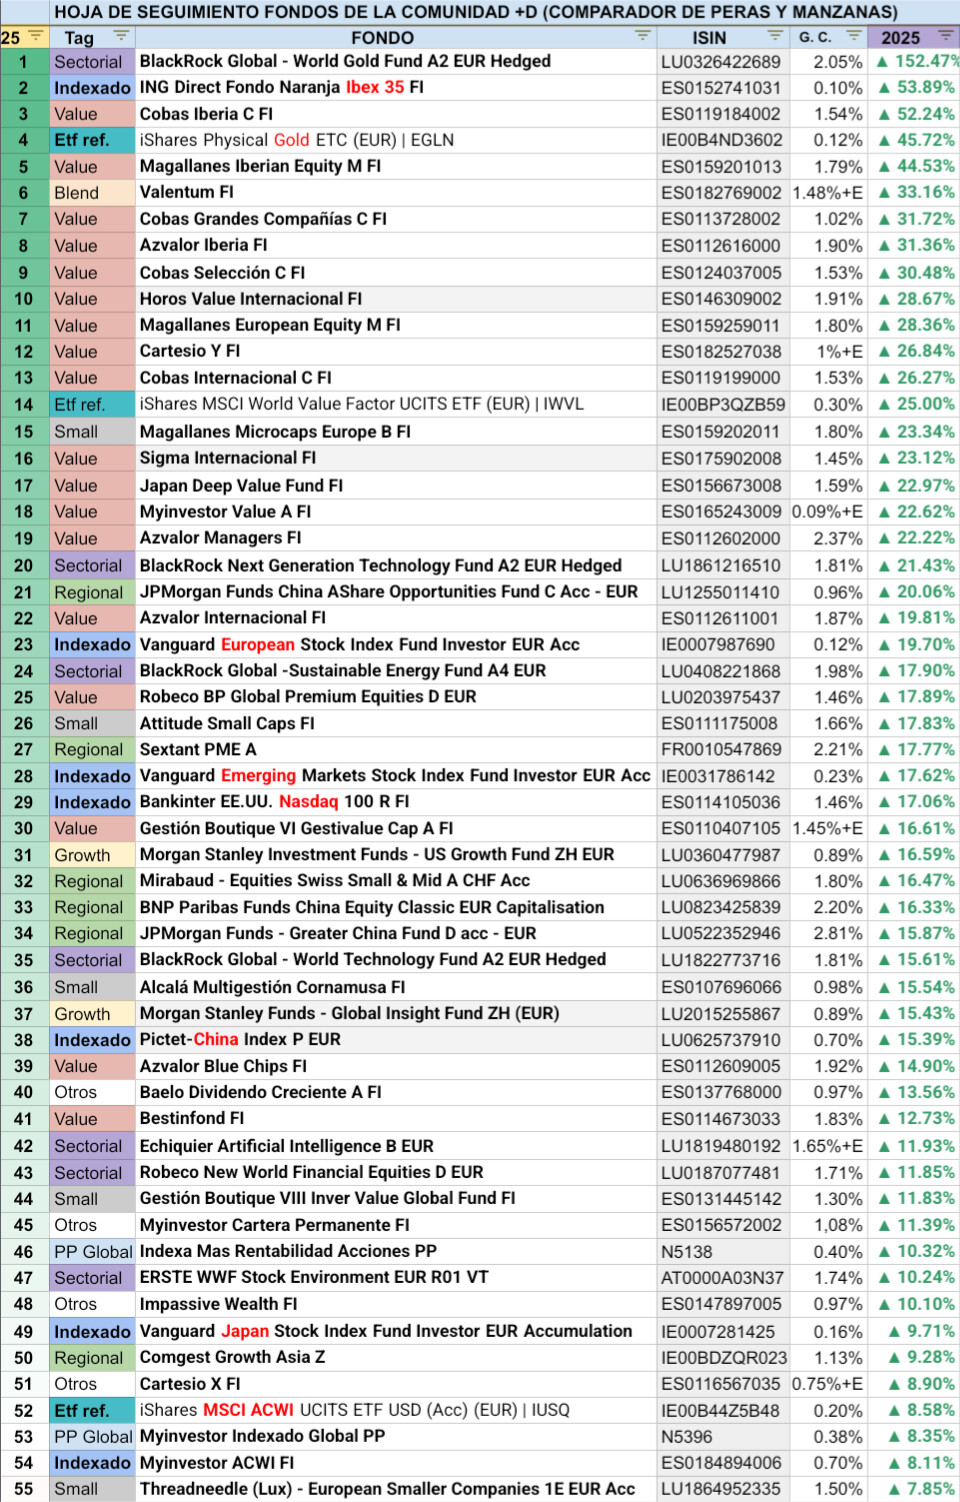
Task: Click the 2.81% G.C. value
Action: click(838, 934)
